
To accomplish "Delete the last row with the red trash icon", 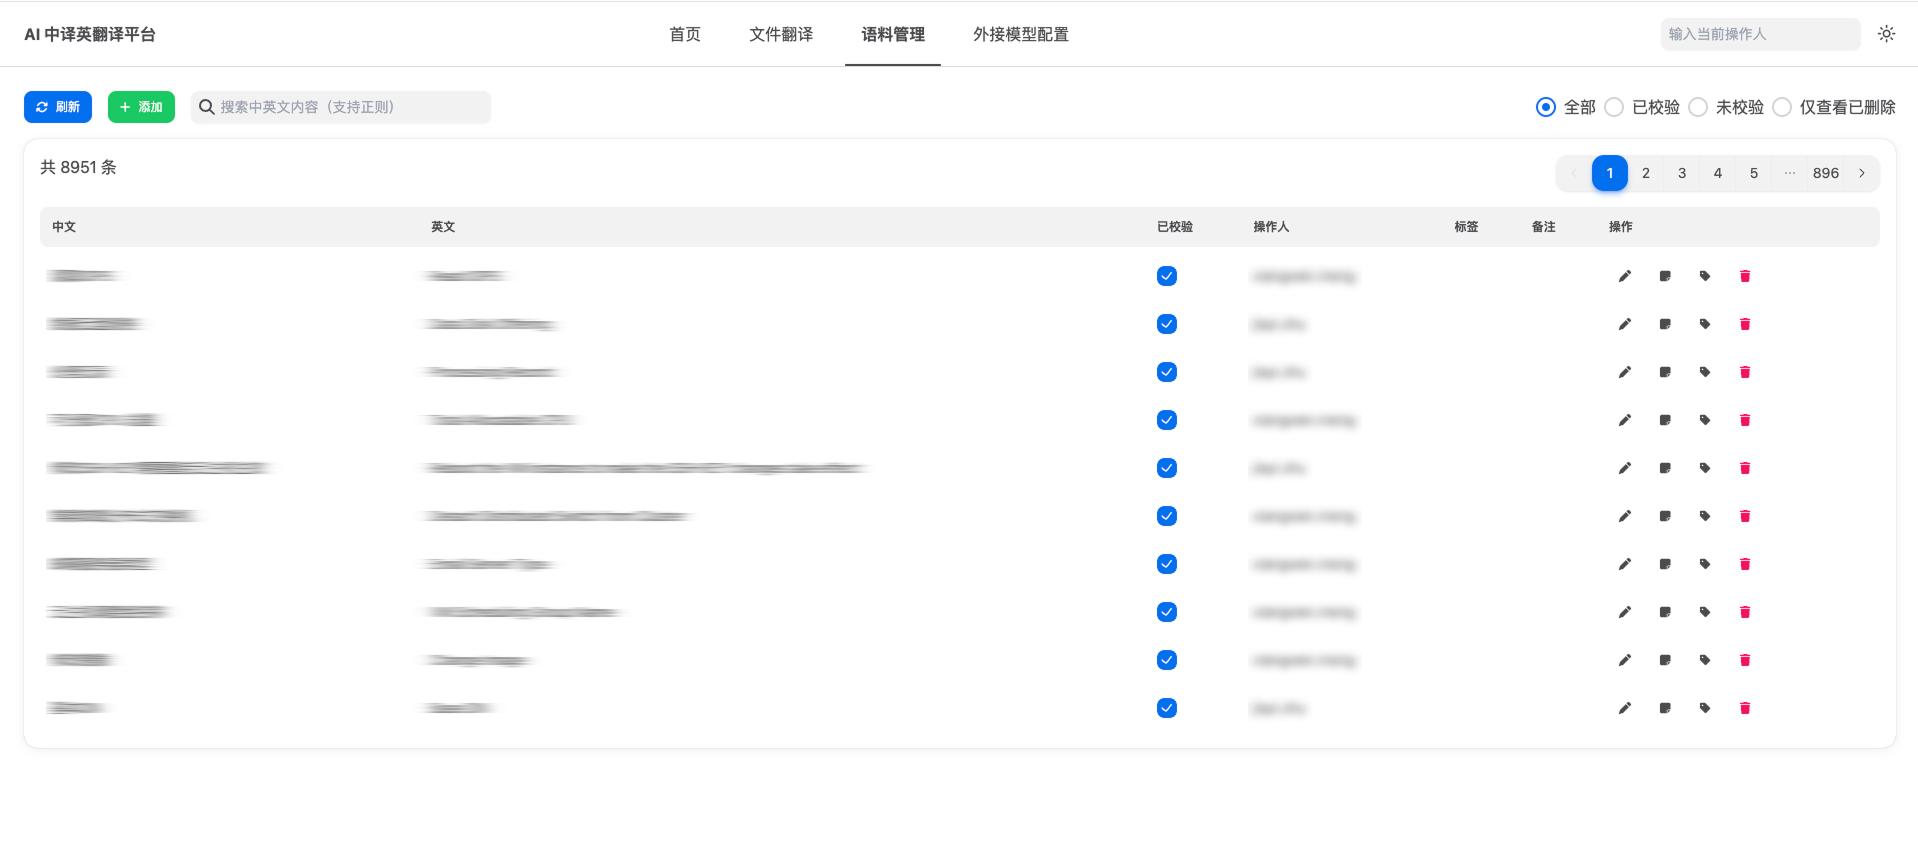I will pos(1745,708).
